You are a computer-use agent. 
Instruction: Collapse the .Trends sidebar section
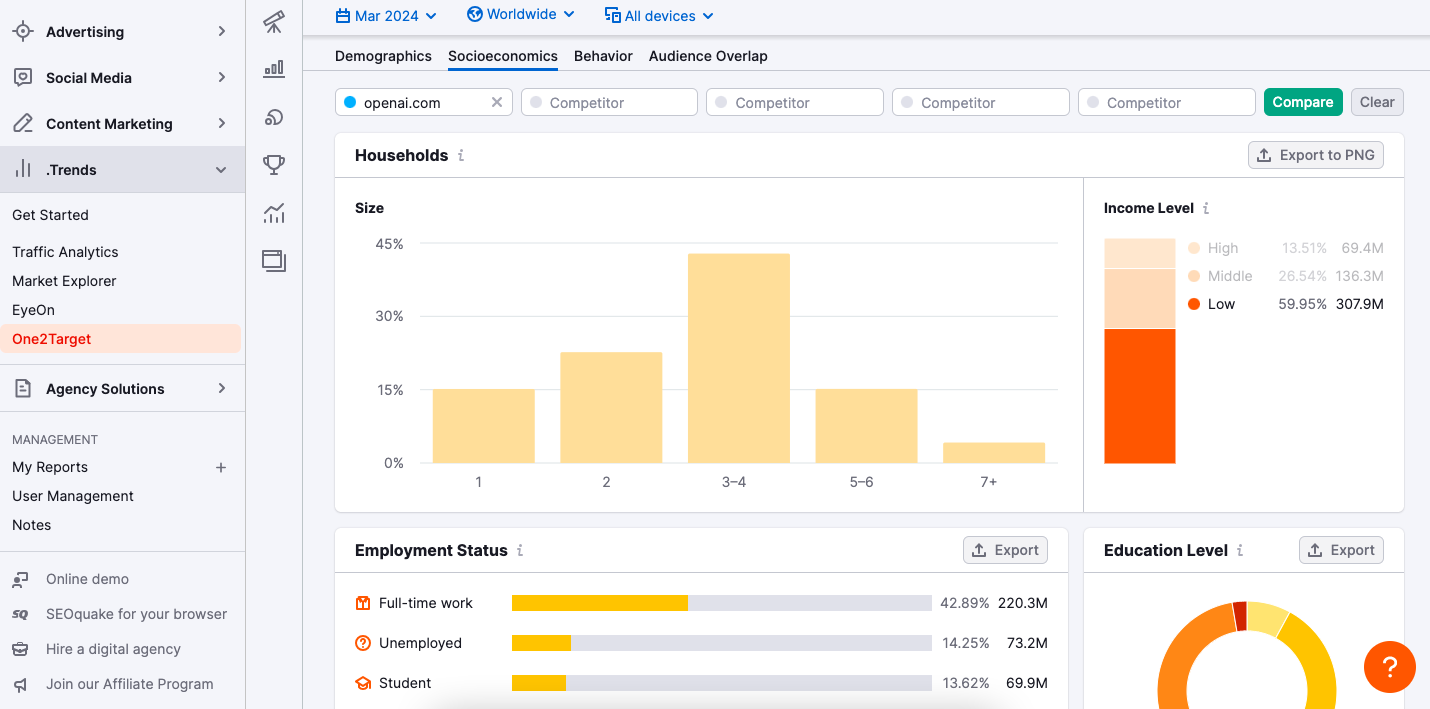click(x=221, y=170)
